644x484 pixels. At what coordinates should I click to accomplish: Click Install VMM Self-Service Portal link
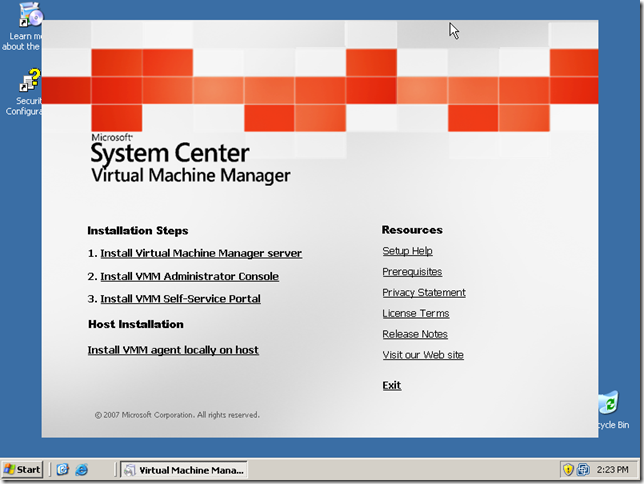point(181,299)
